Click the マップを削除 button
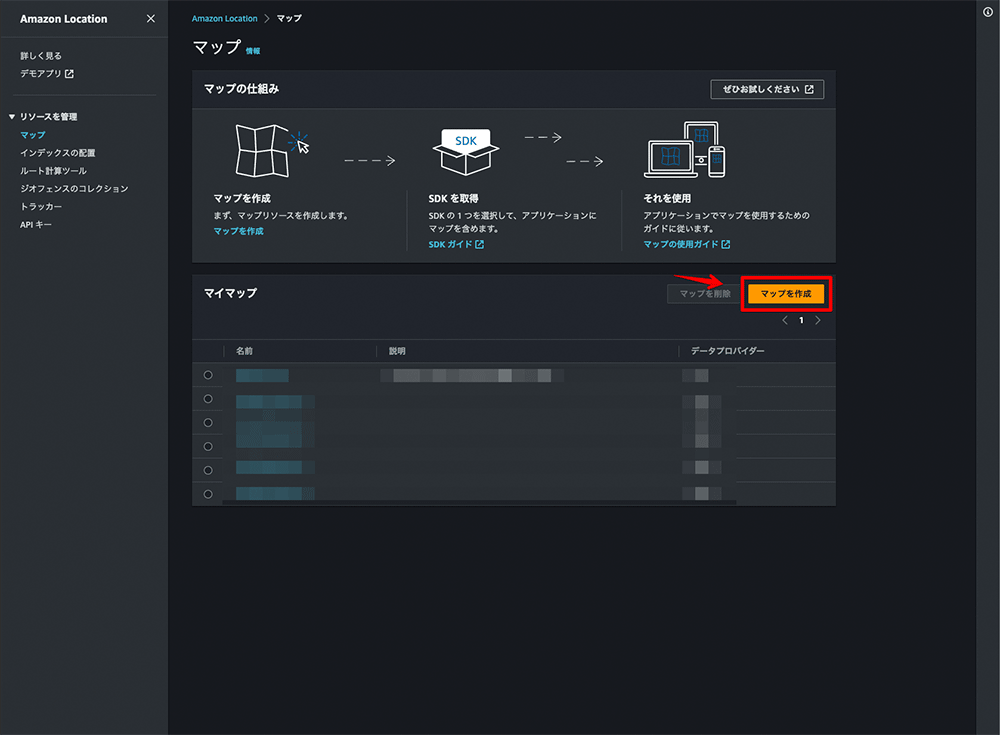 (x=705, y=293)
